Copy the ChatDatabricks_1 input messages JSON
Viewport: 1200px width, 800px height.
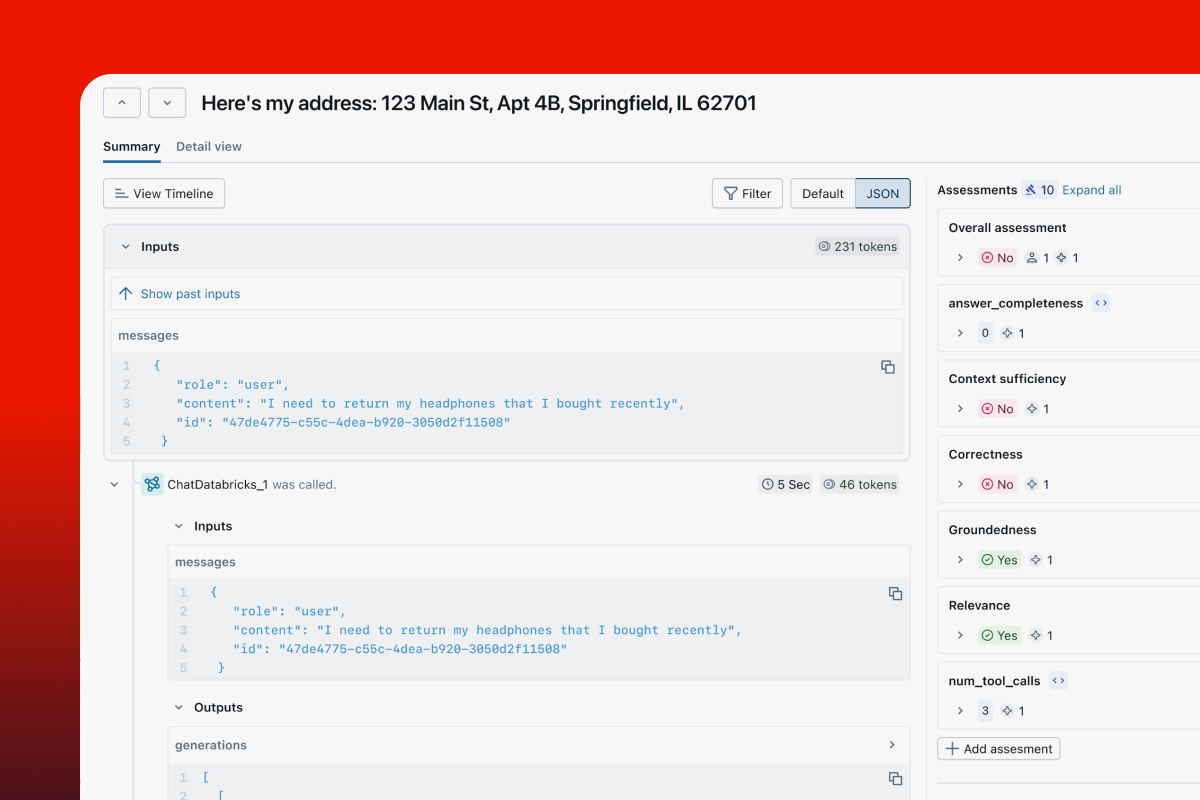(895, 594)
